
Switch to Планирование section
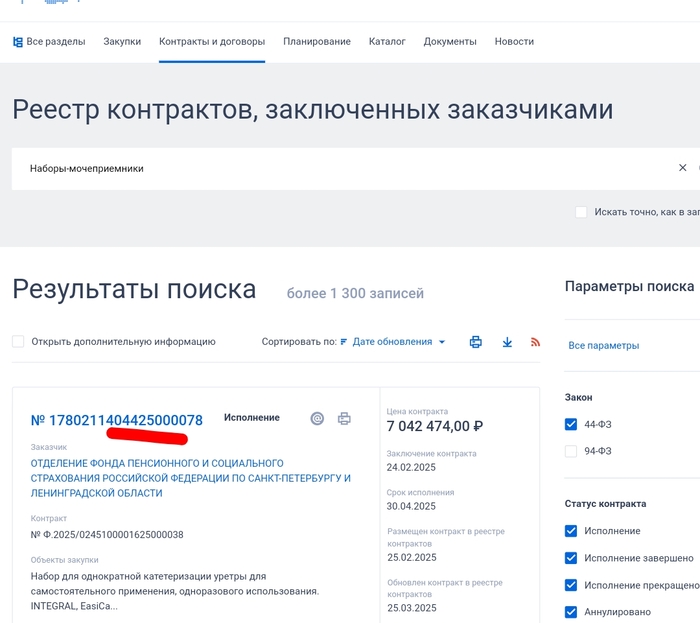316,42
